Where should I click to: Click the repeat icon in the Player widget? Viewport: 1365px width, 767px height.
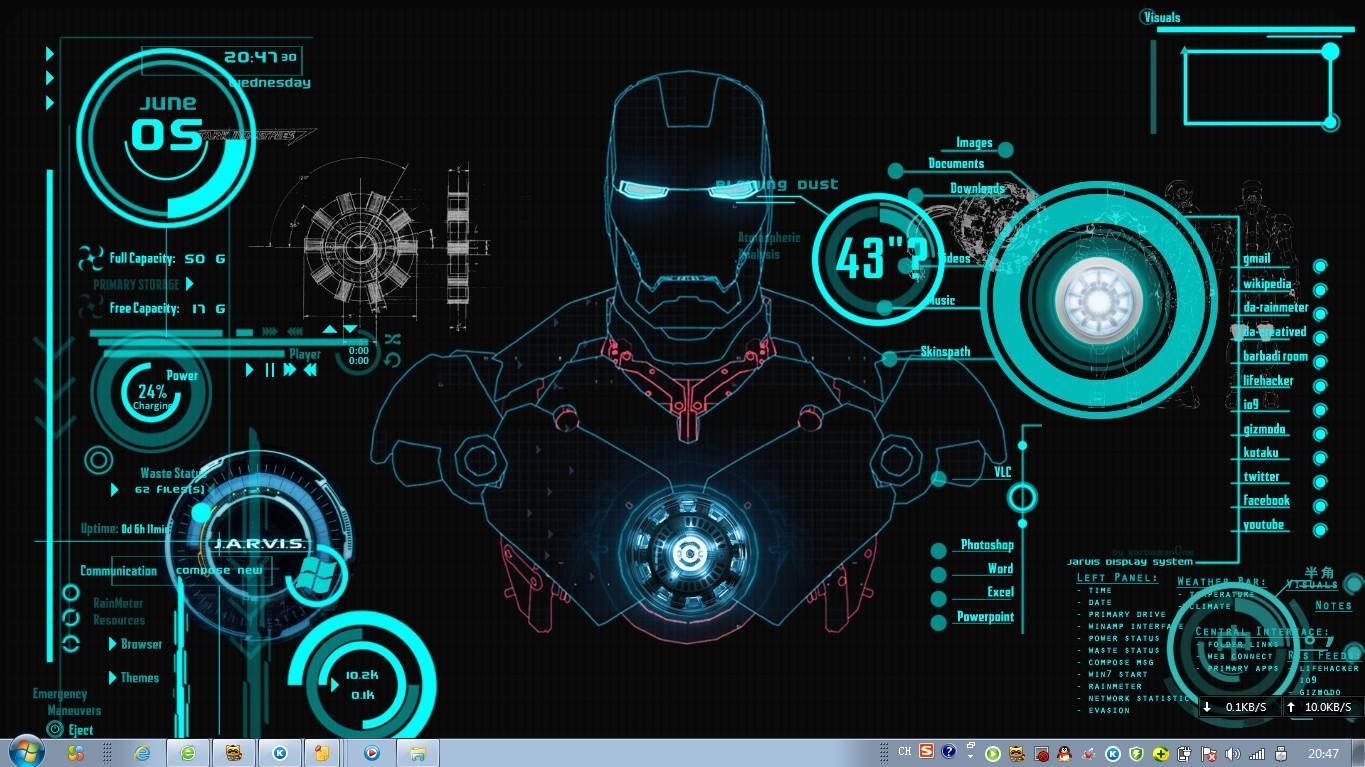392,360
